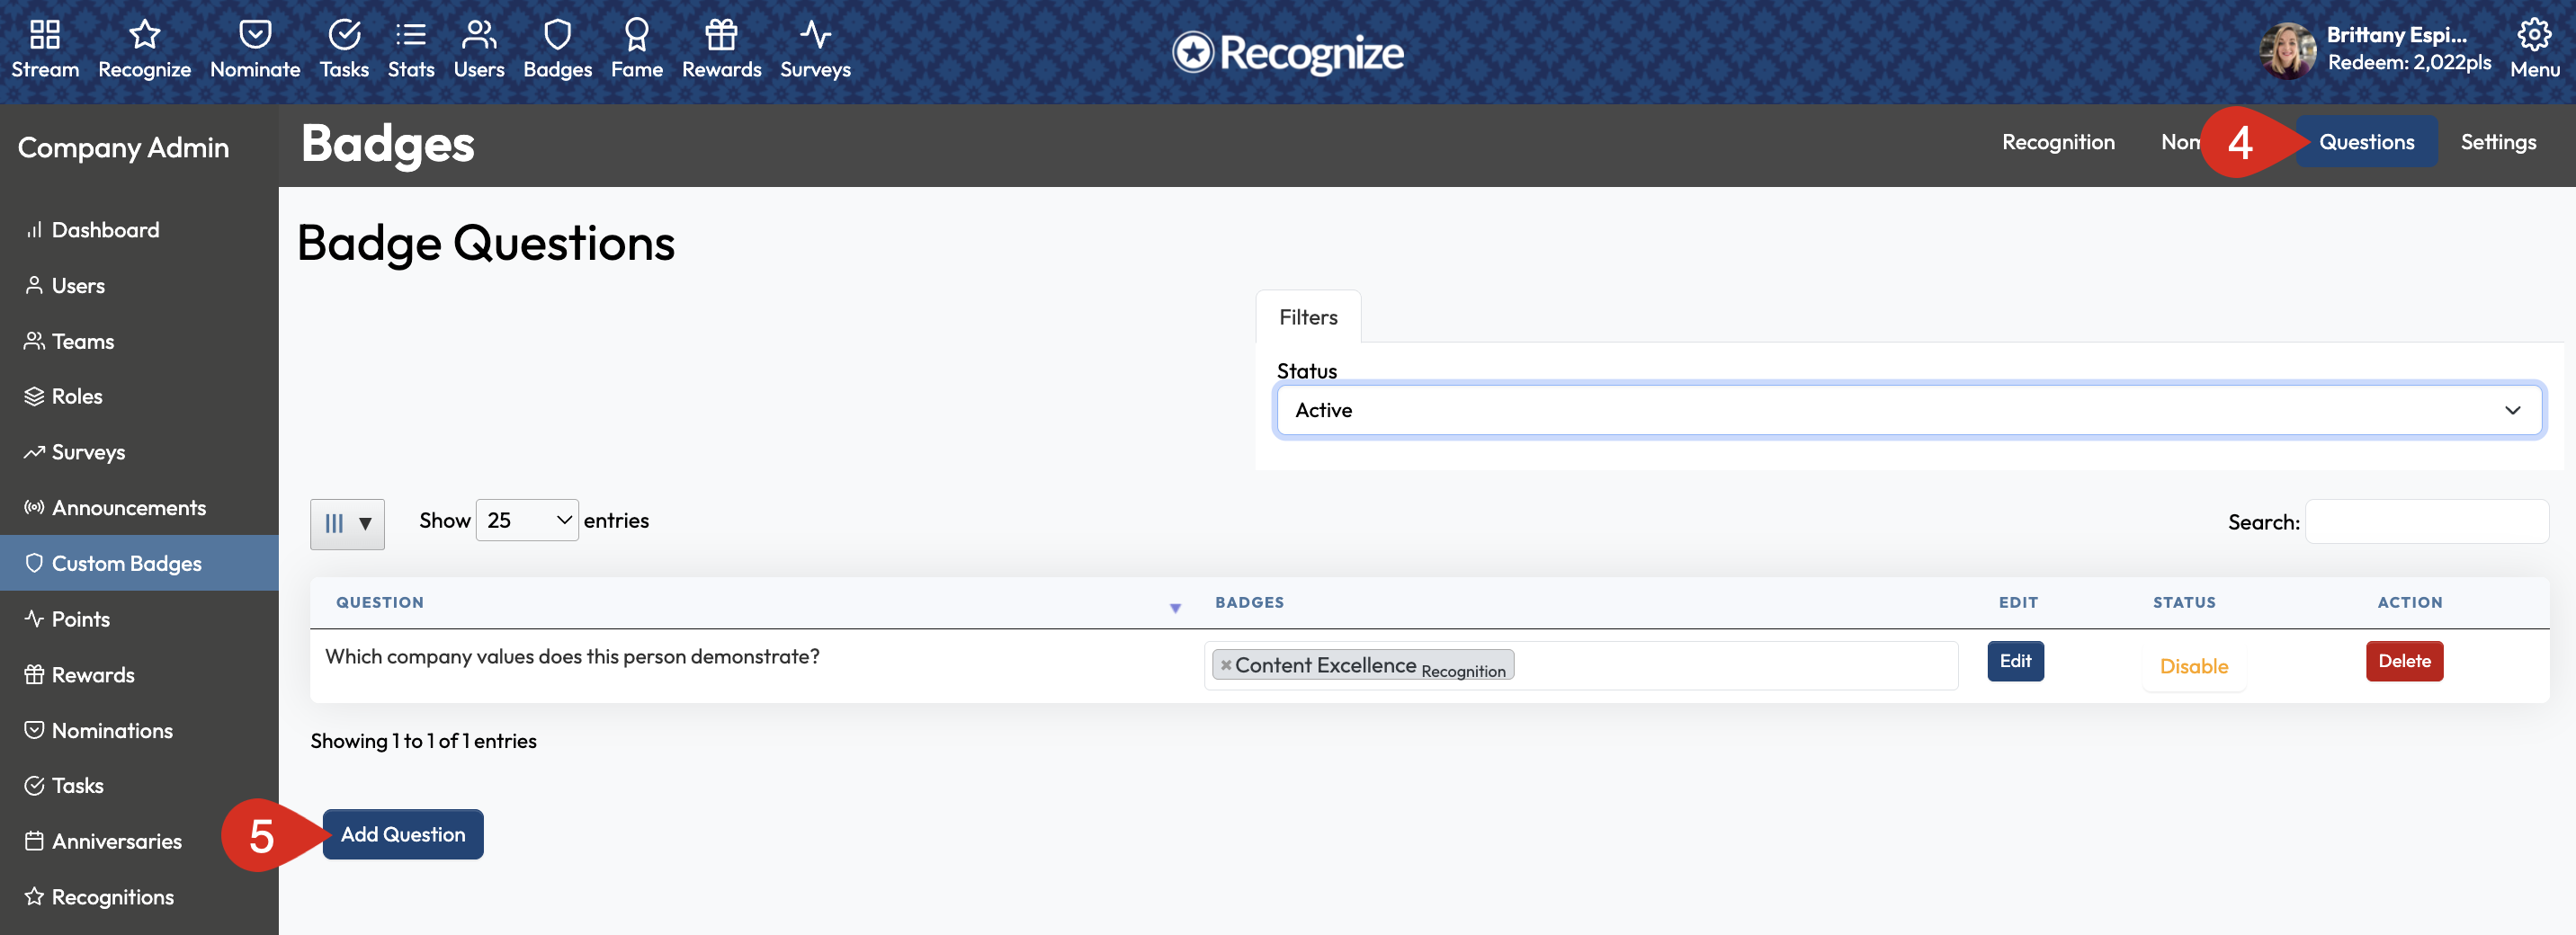
Task: Open Surveys pulse icon in top bar
Action: [814, 35]
